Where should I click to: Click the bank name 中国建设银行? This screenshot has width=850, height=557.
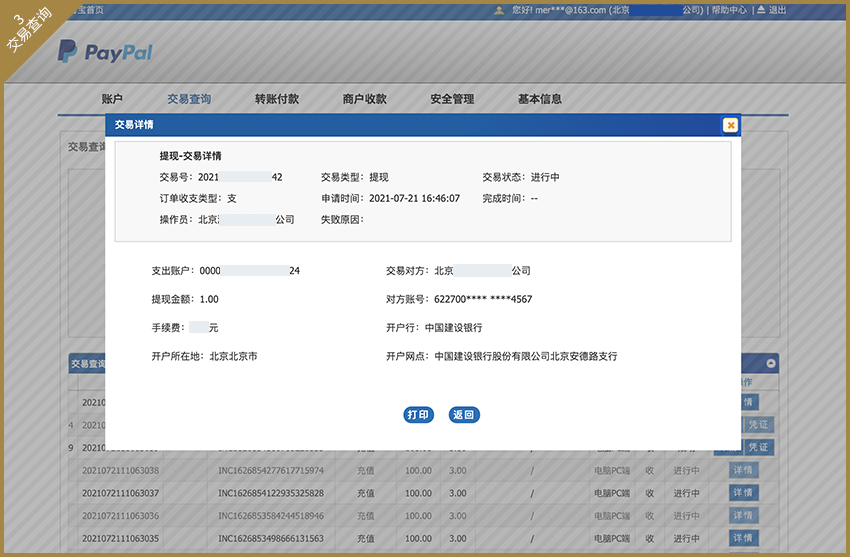[453, 328]
